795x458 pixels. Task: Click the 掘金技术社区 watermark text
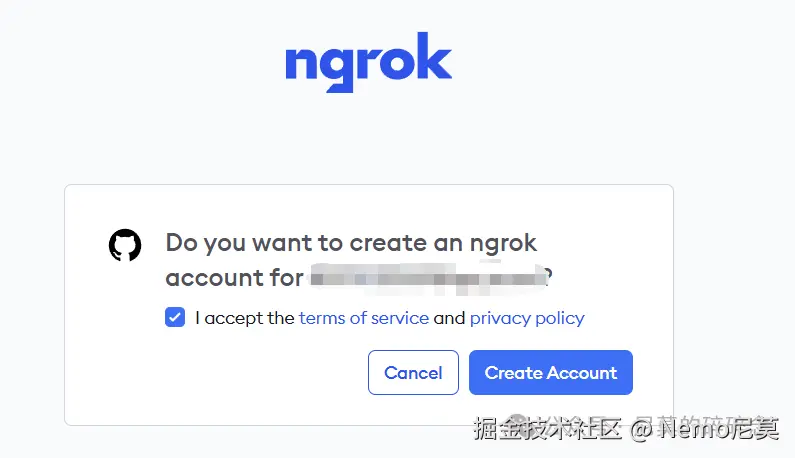(x=548, y=429)
